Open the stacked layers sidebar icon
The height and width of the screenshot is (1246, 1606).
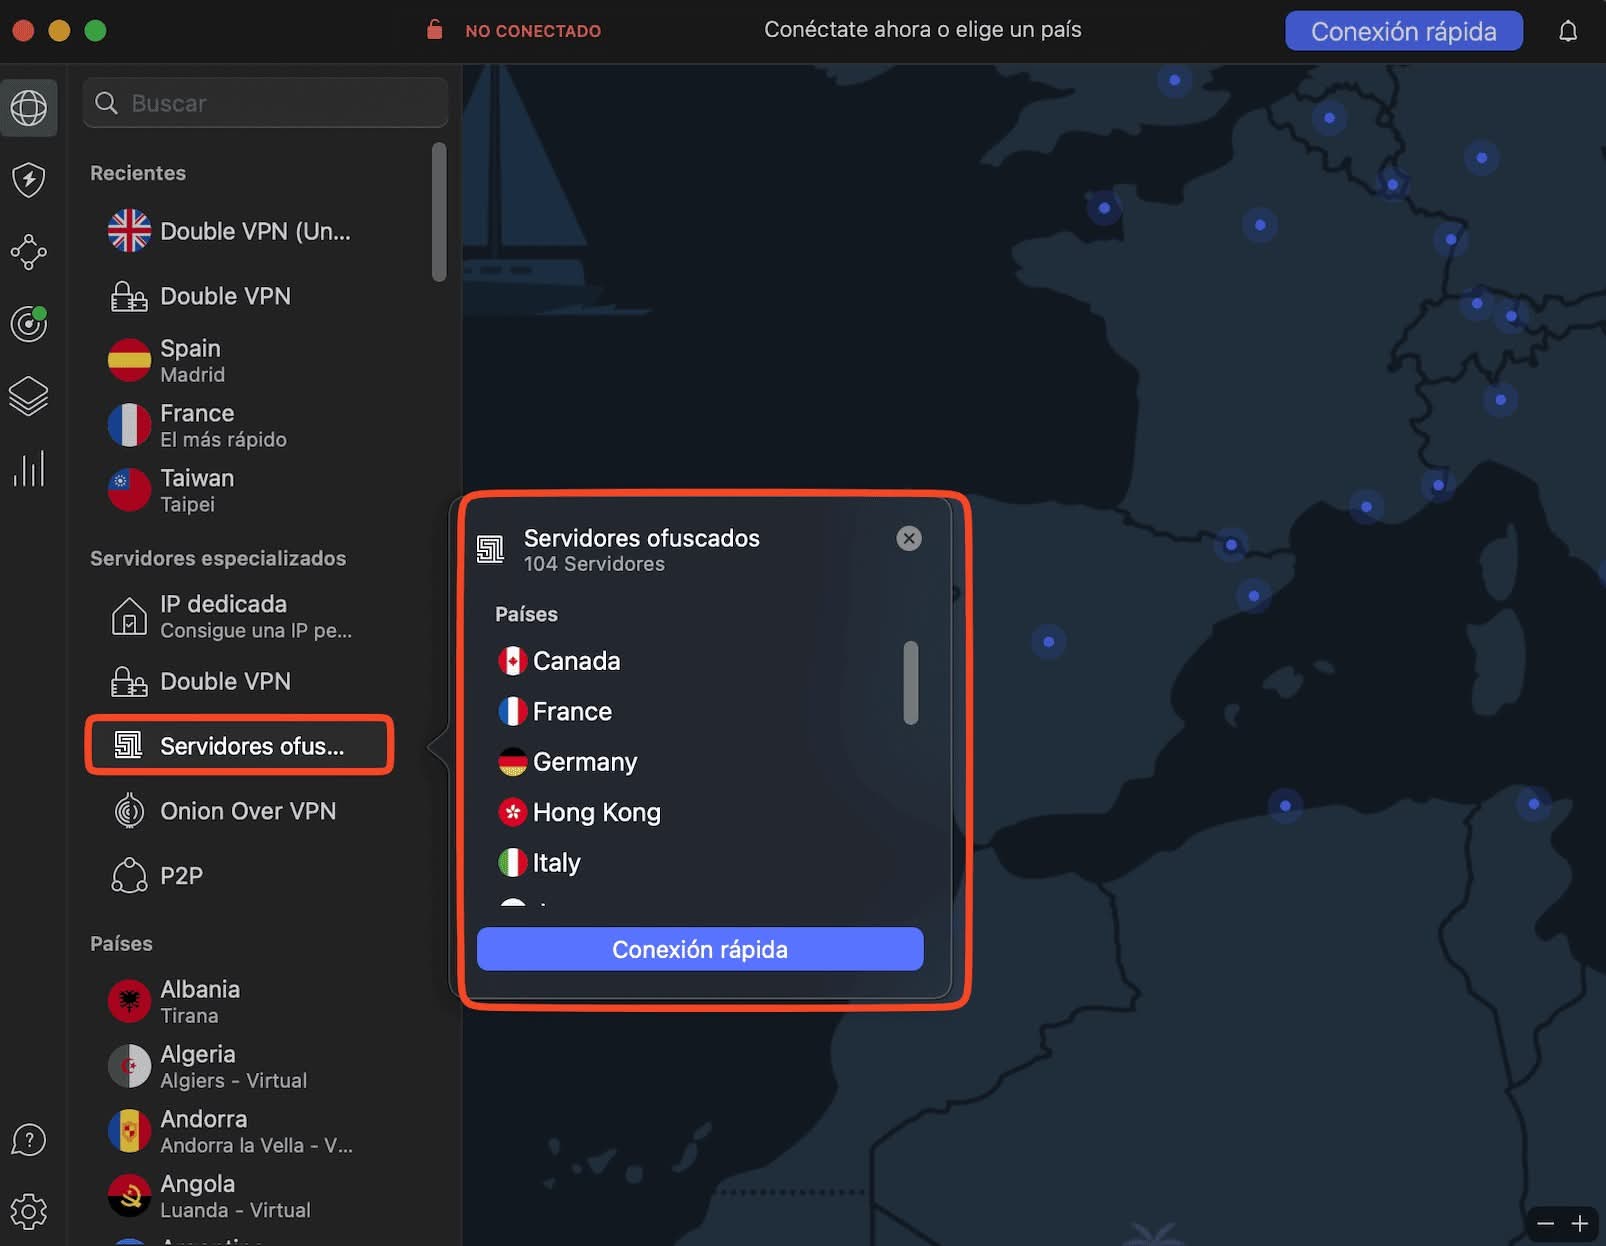(29, 396)
